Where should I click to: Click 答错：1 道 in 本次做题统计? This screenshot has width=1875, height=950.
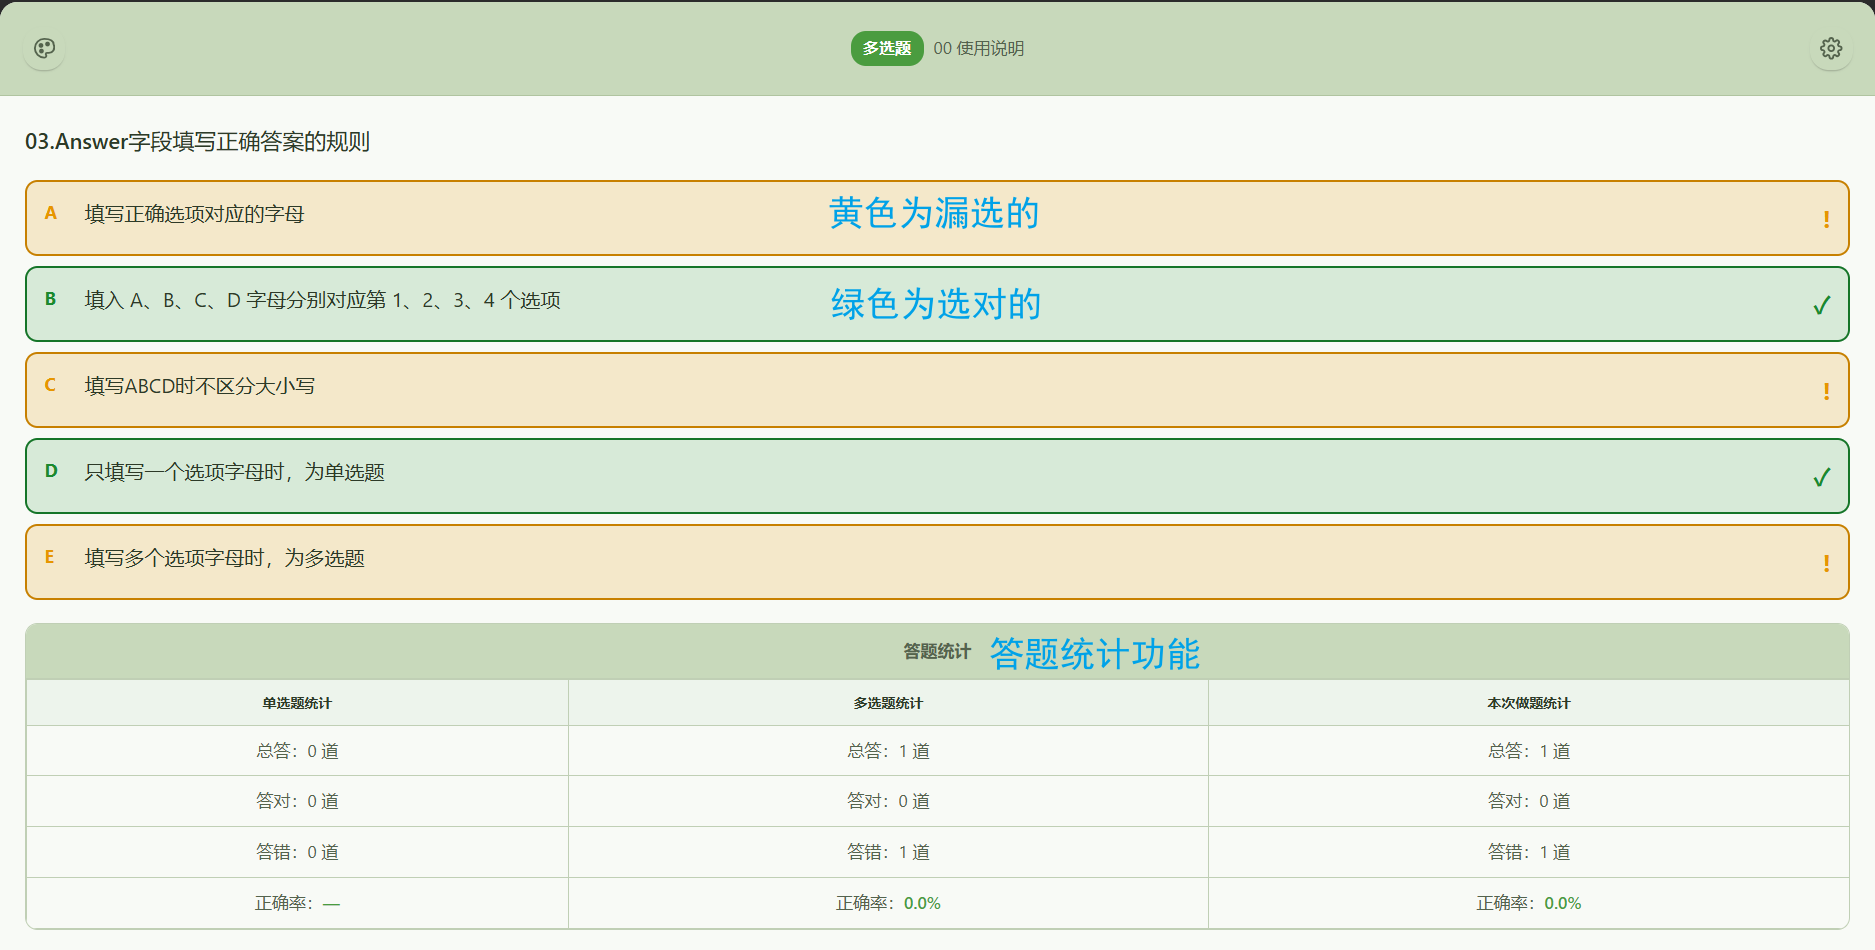point(1529,852)
